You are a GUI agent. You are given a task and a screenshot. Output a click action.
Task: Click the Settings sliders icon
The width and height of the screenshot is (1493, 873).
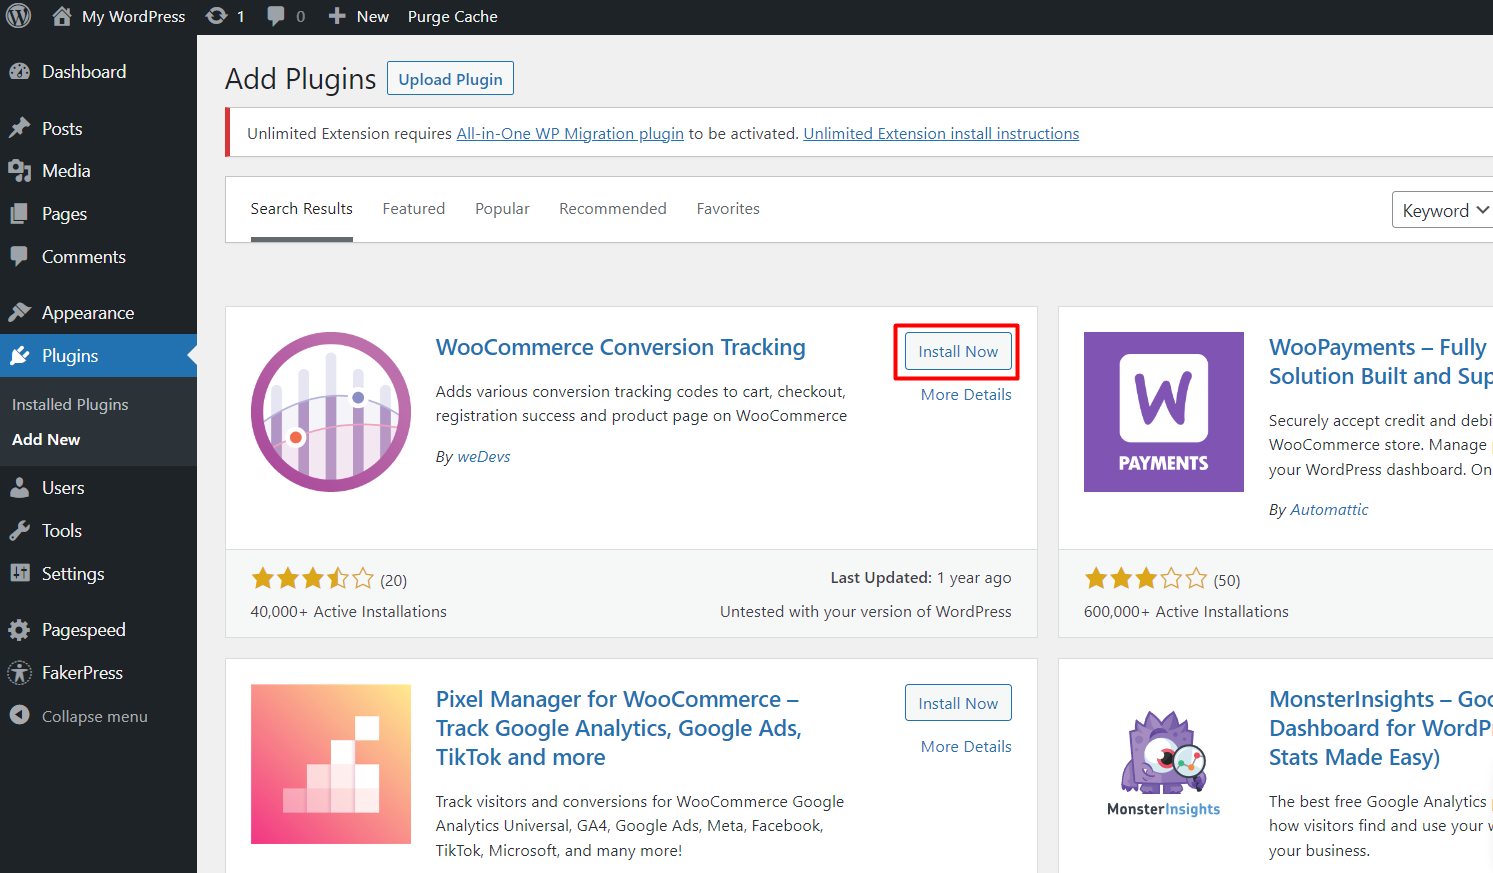pyautogui.click(x=19, y=573)
